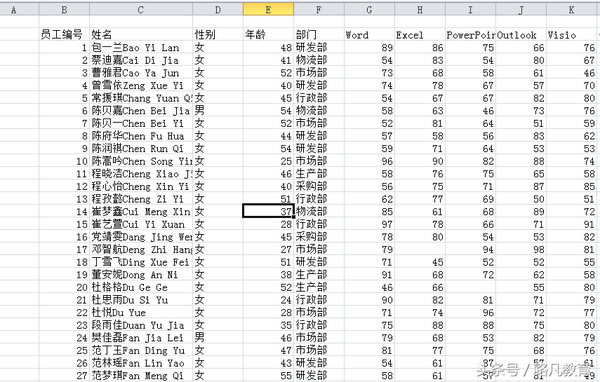Select column B header
Screen dimensions: 600x382
click(x=64, y=9)
